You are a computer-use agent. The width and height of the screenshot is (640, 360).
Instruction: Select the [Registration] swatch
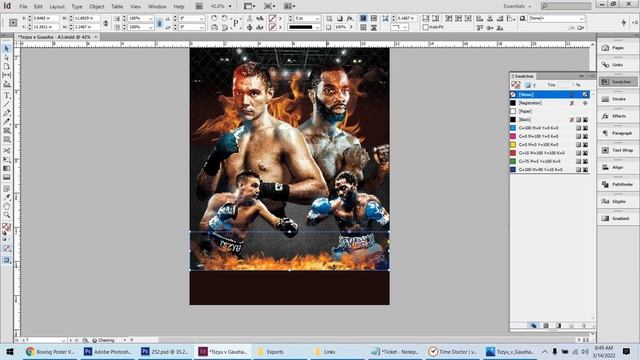pyautogui.click(x=550, y=103)
